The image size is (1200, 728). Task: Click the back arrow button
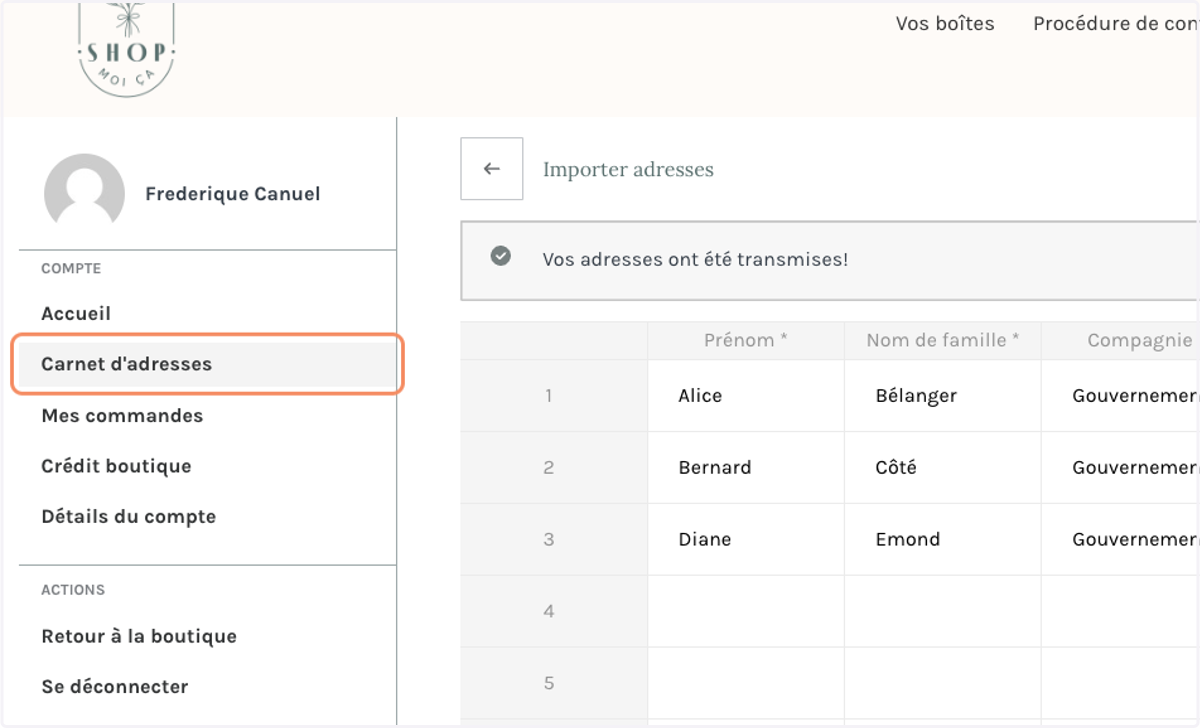[x=491, y=169]
